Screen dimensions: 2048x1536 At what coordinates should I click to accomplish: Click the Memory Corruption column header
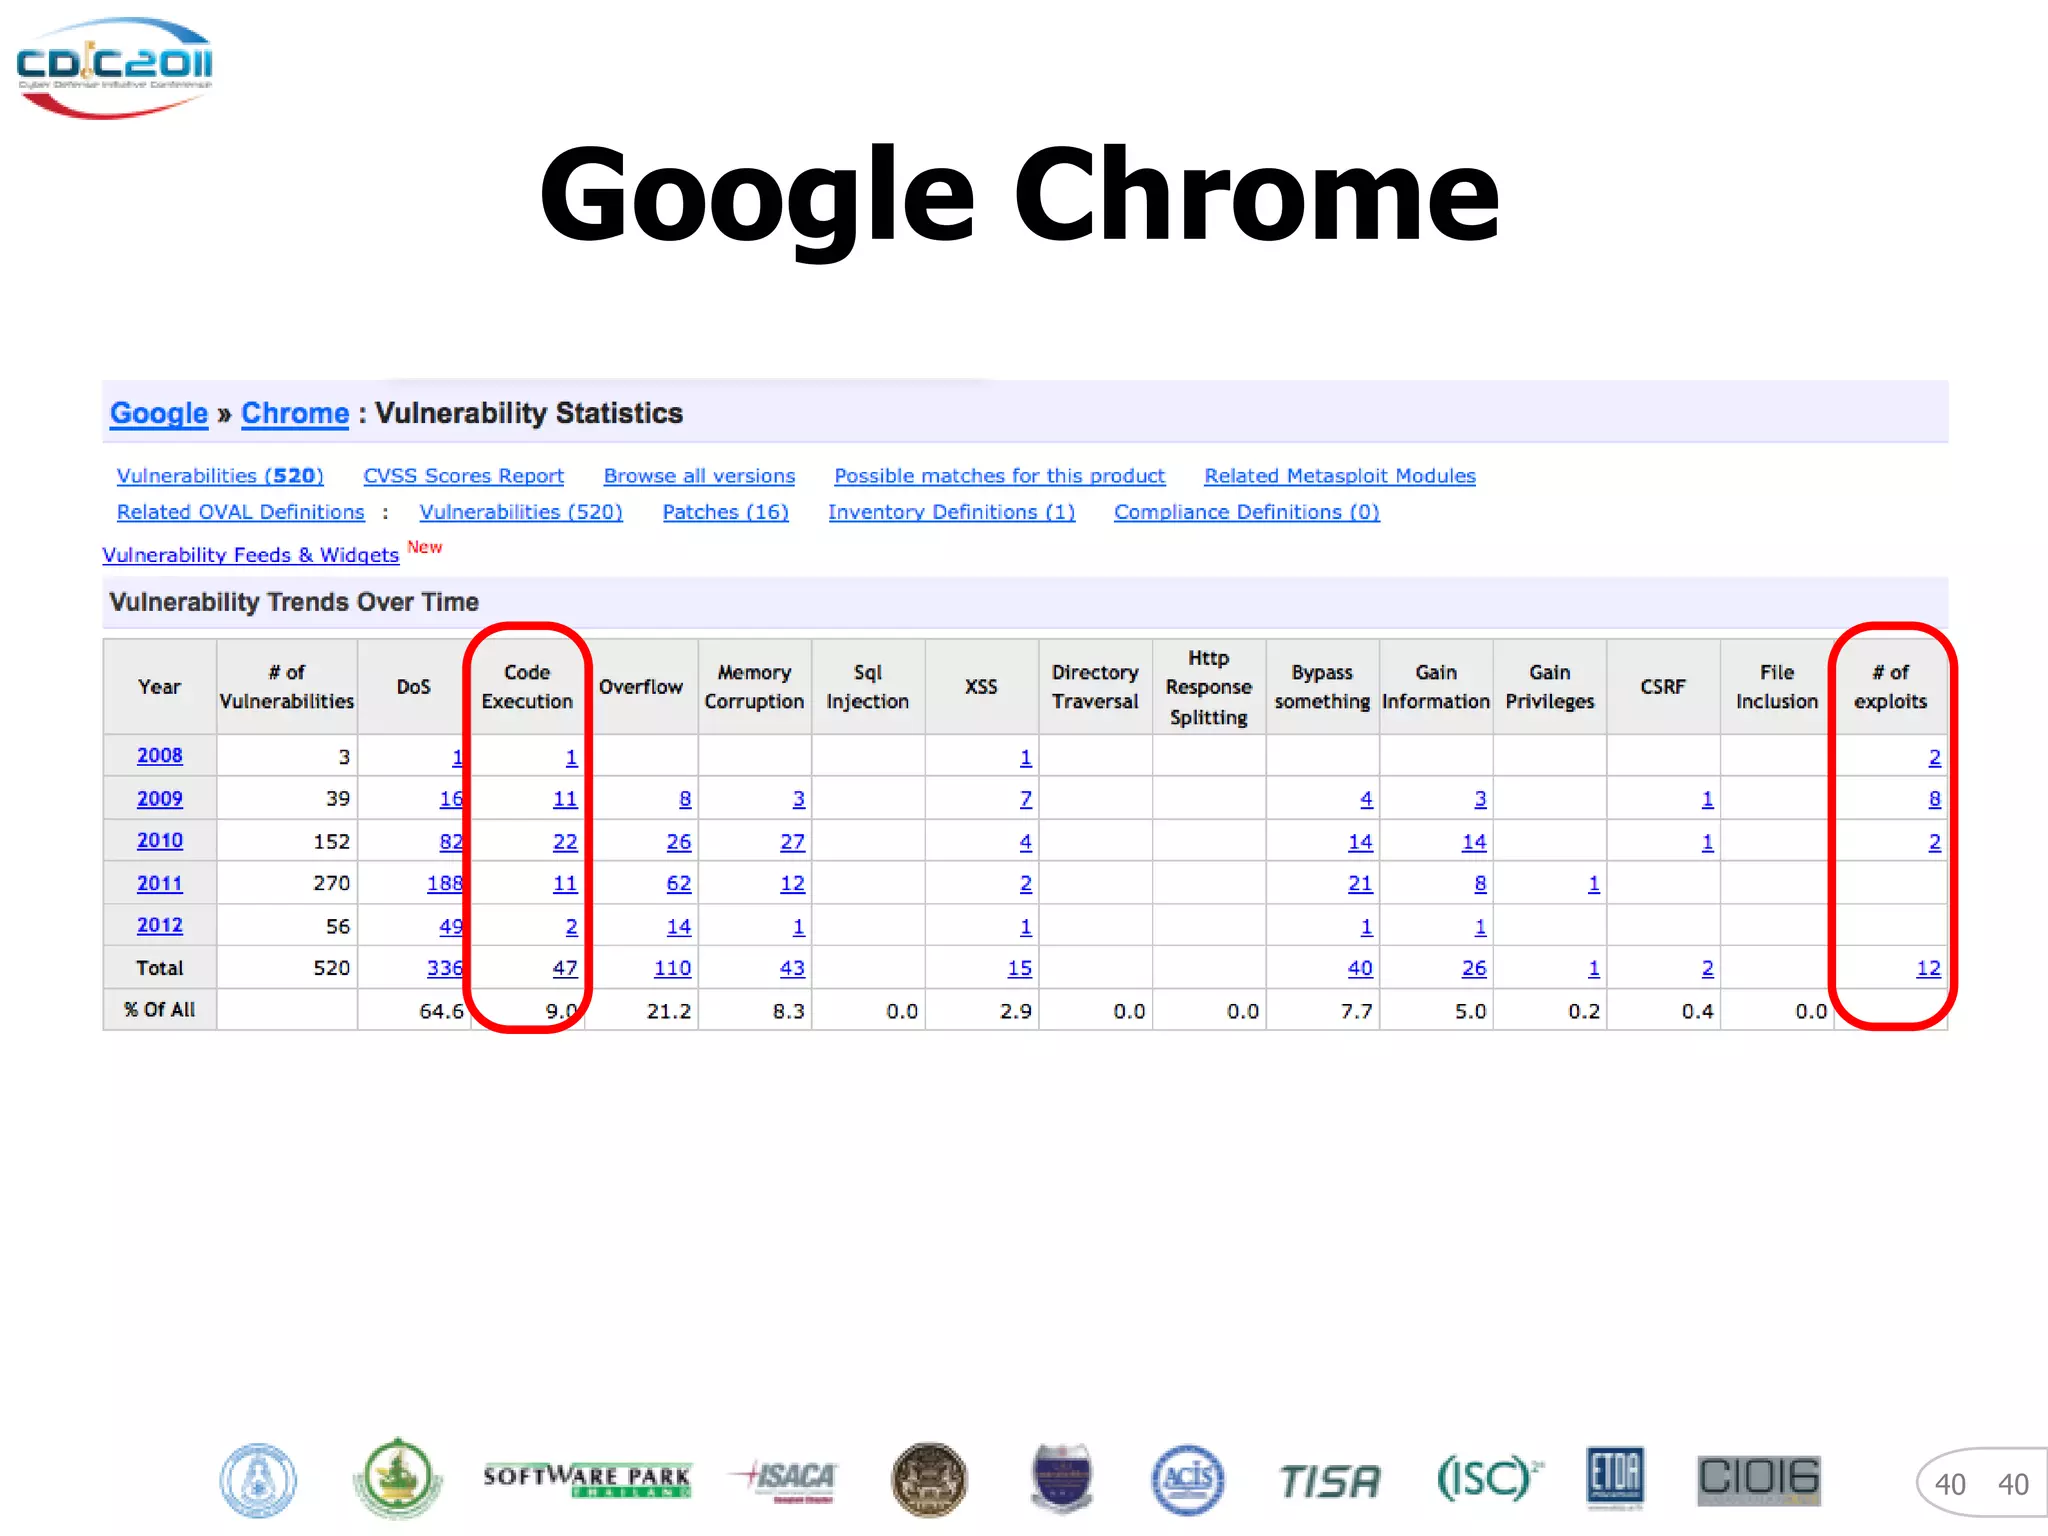(754, 687)
